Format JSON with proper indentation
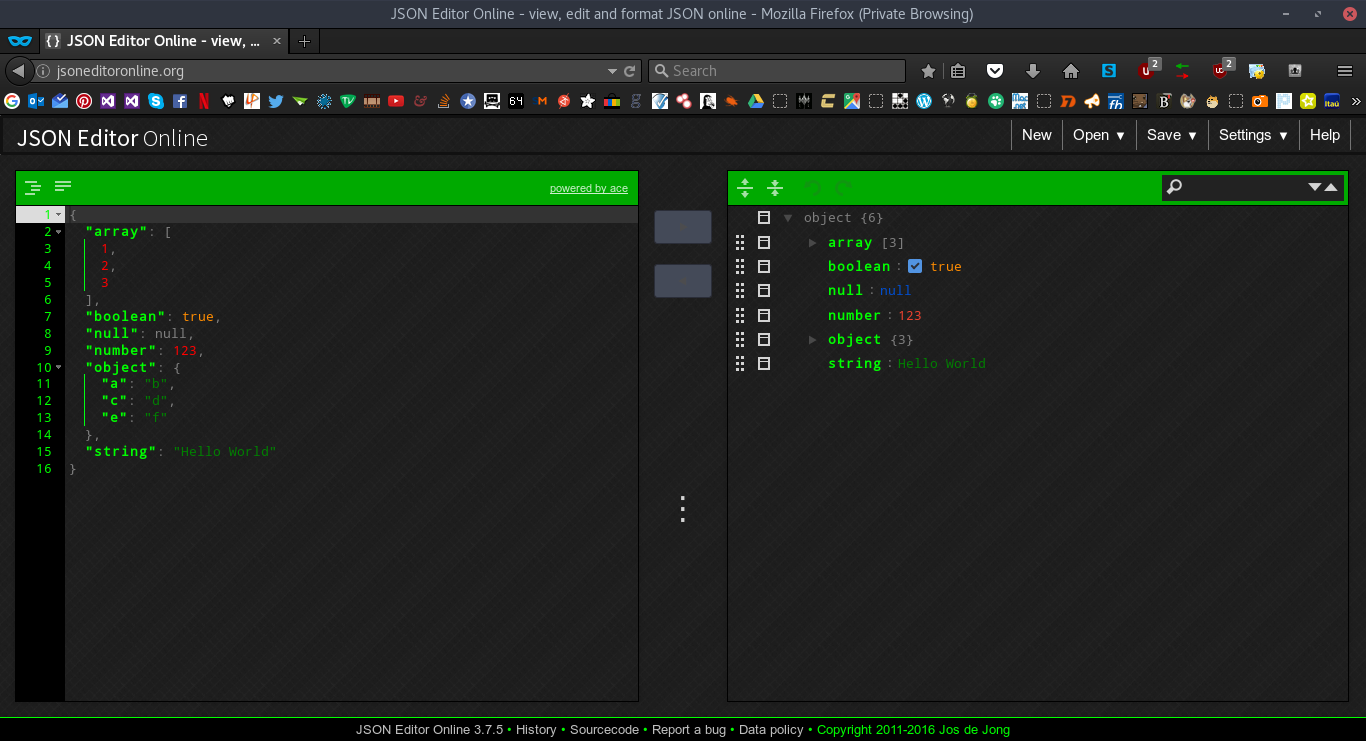 [x=32, y=186]
